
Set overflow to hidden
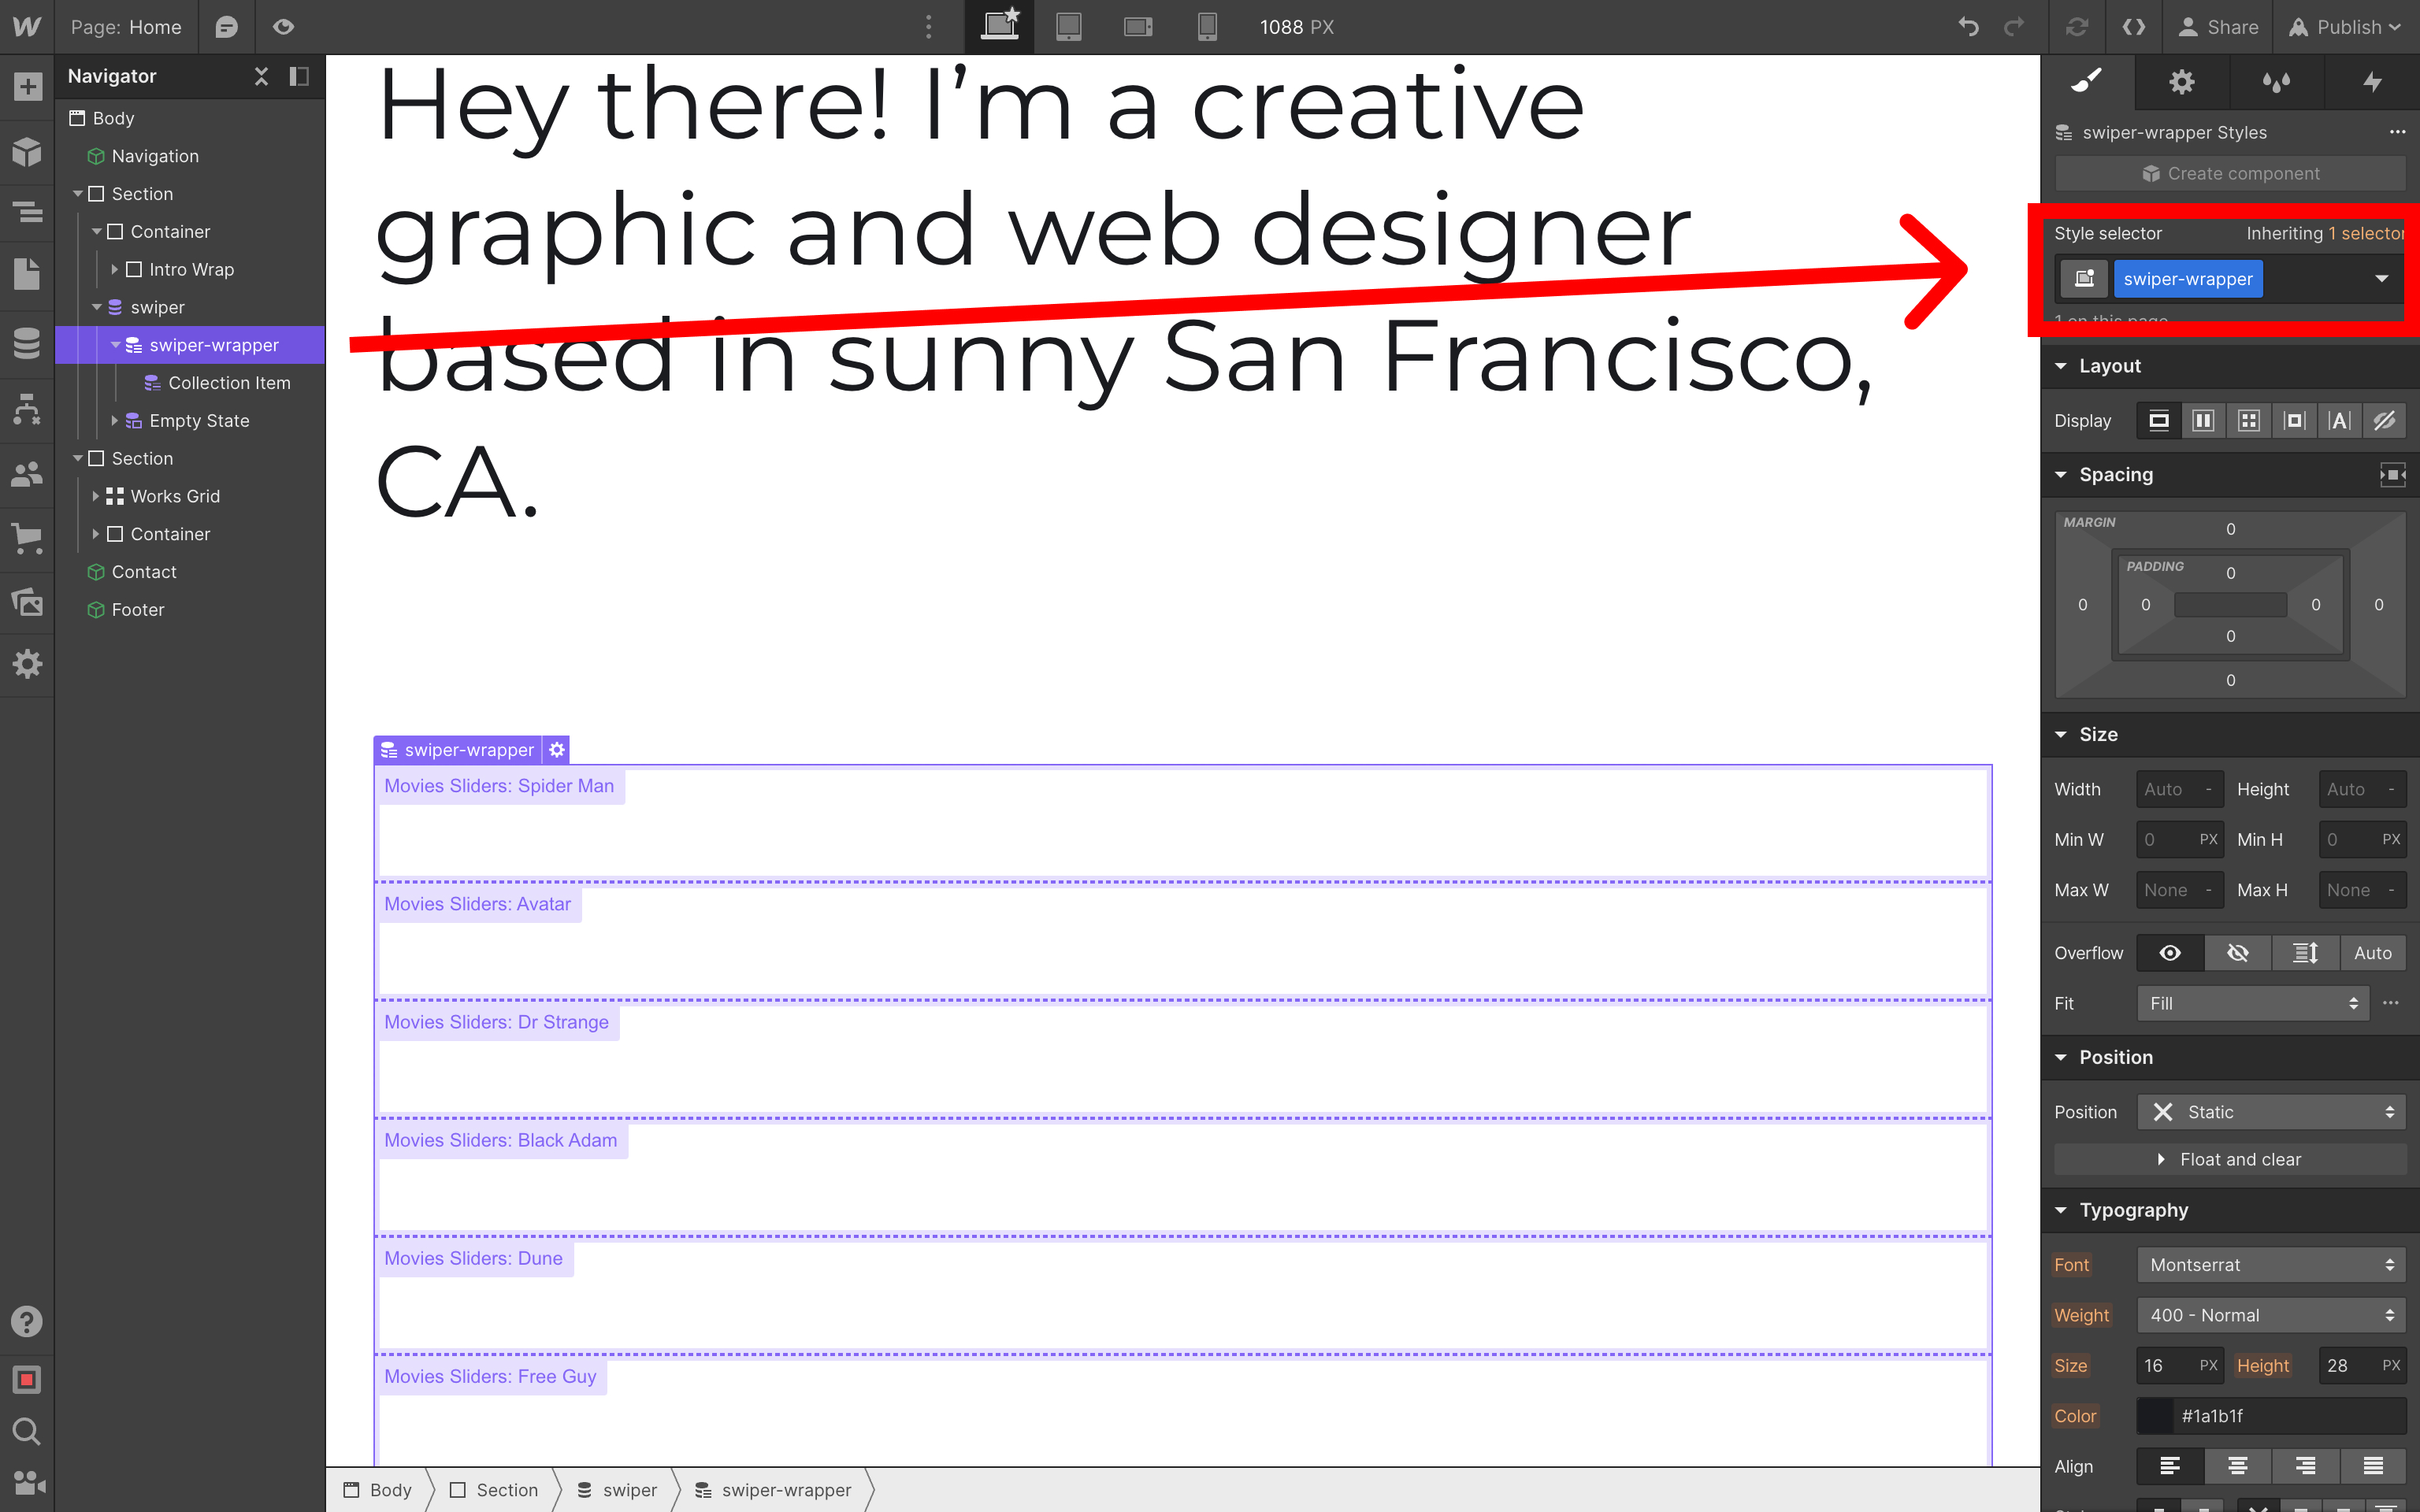[x=2237, y=953]
